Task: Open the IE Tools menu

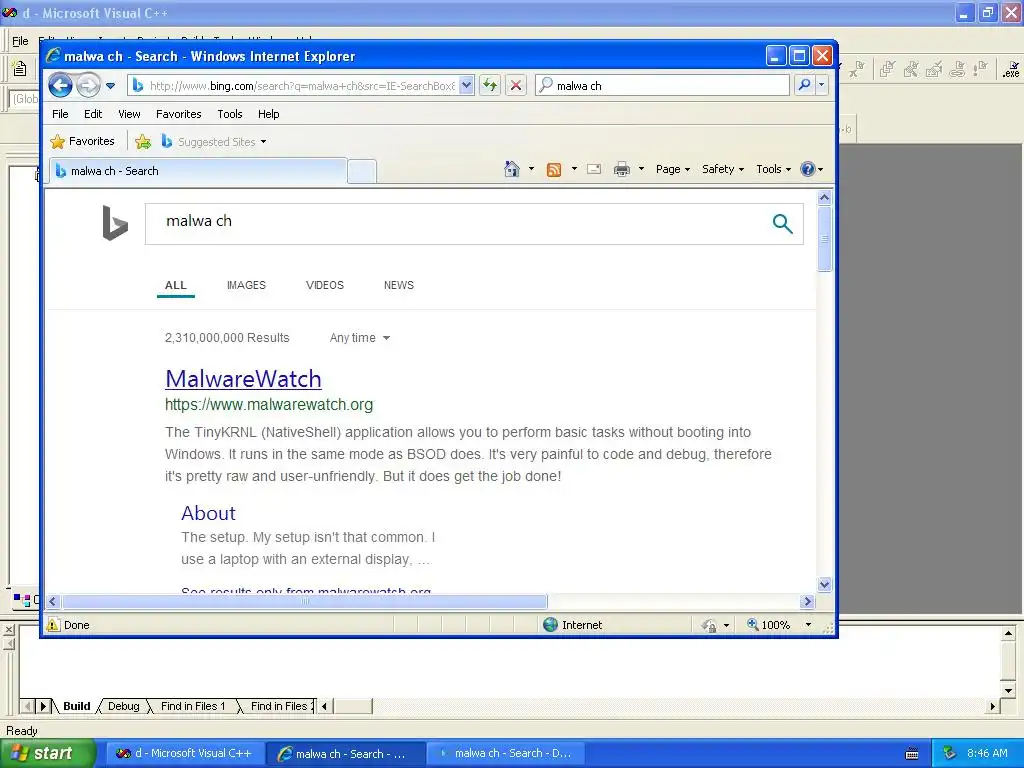Action: [x=230, y=114]
